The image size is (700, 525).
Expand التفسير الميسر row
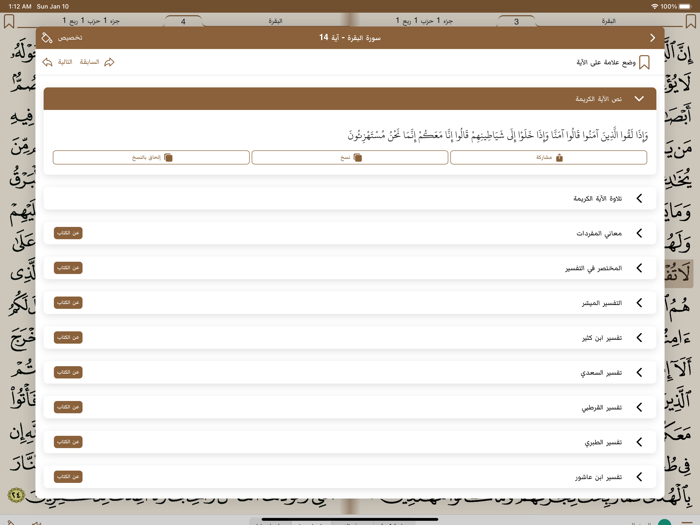pos(350,303)
